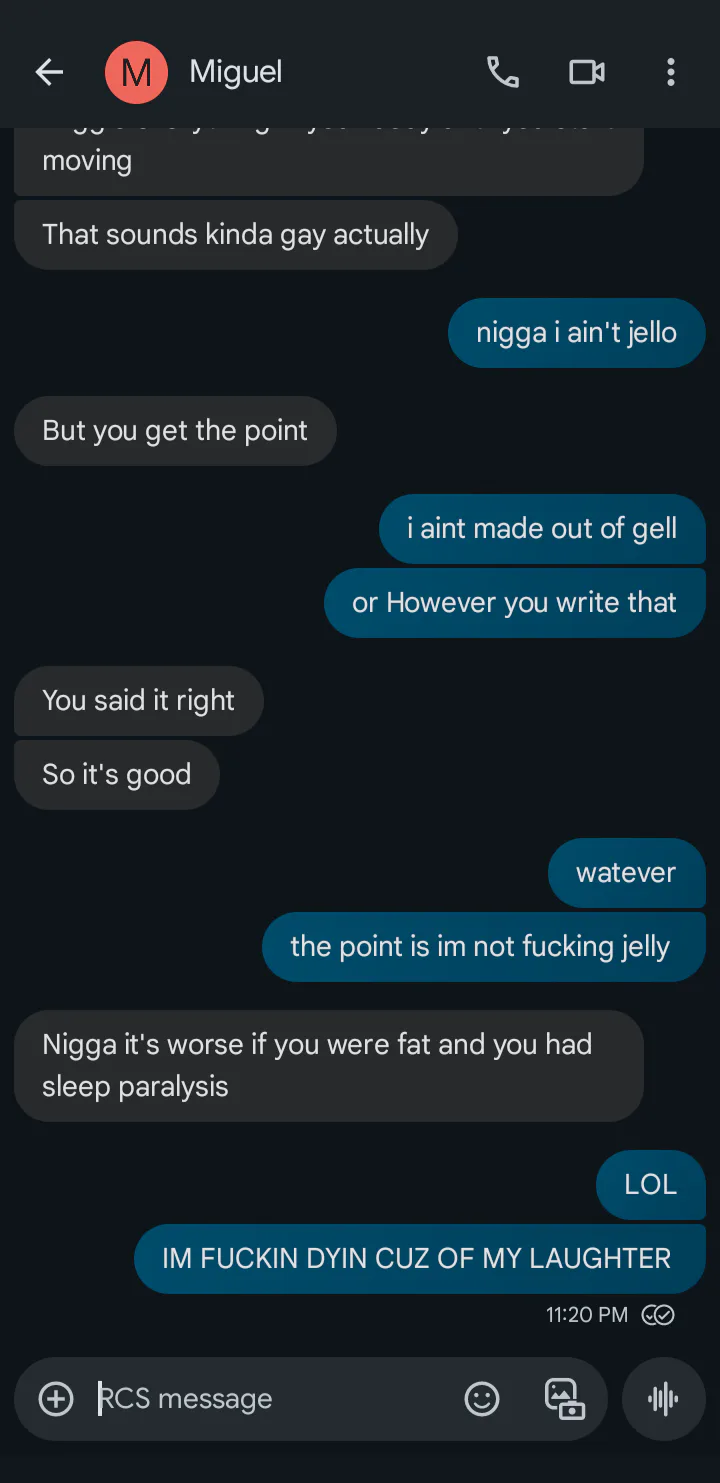Tap the voice message recording button

pos(664,1398)
